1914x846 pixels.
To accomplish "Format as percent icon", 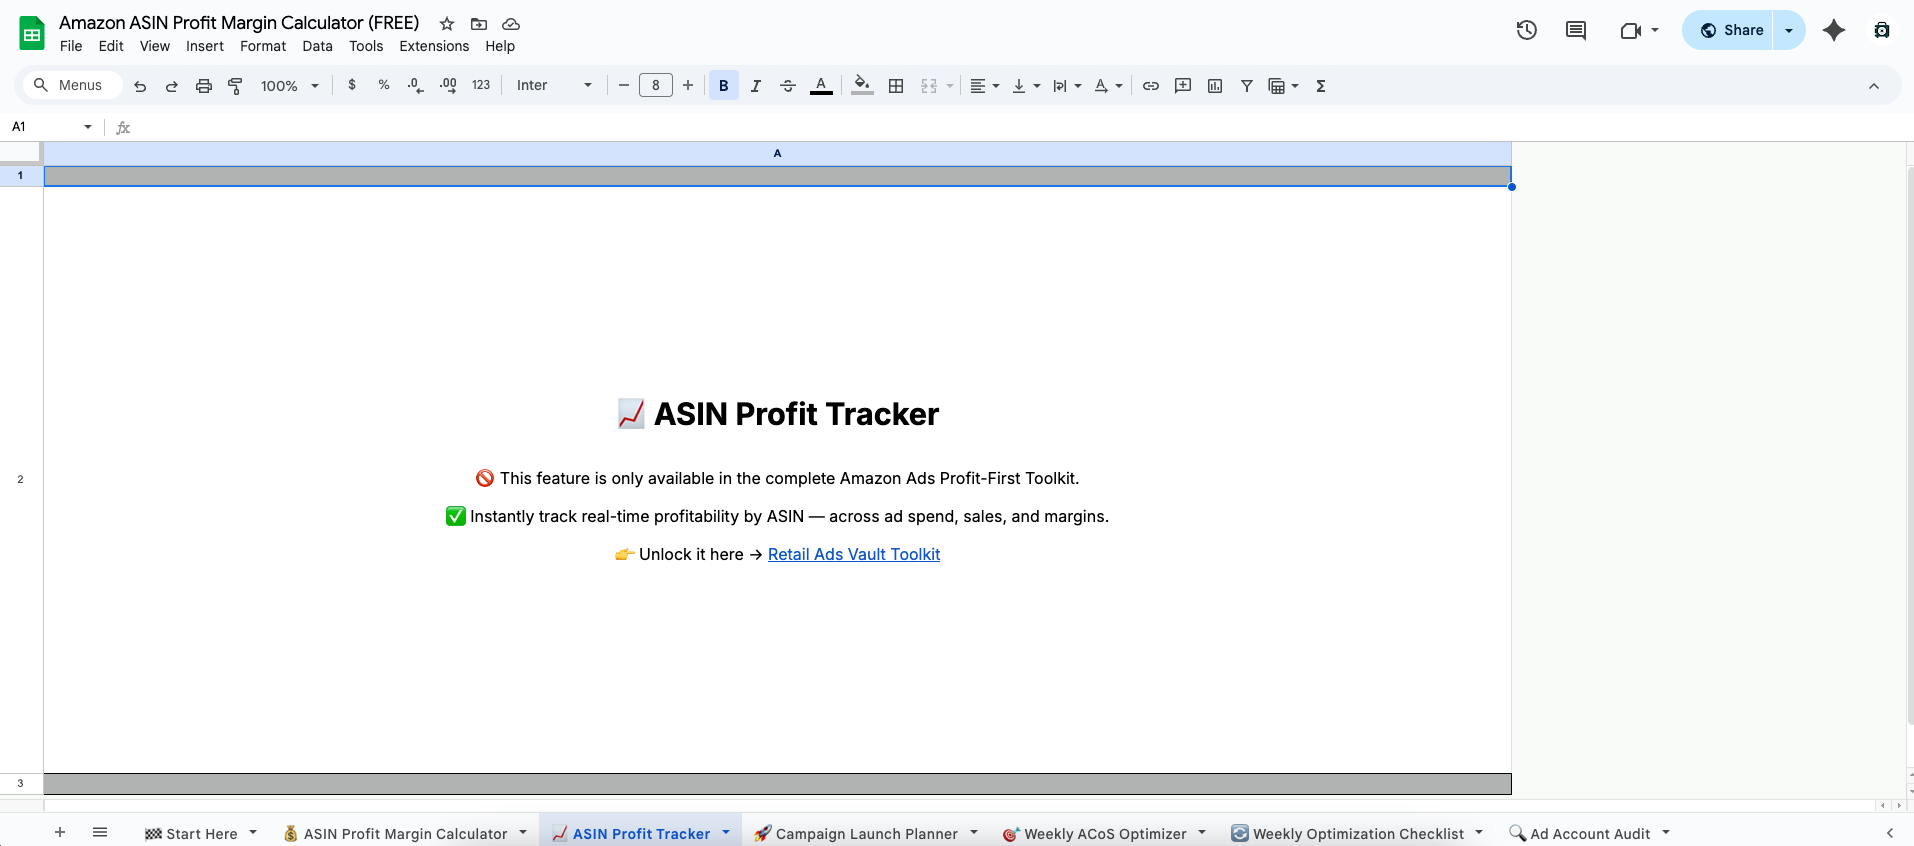I will (x=384, y=86).
